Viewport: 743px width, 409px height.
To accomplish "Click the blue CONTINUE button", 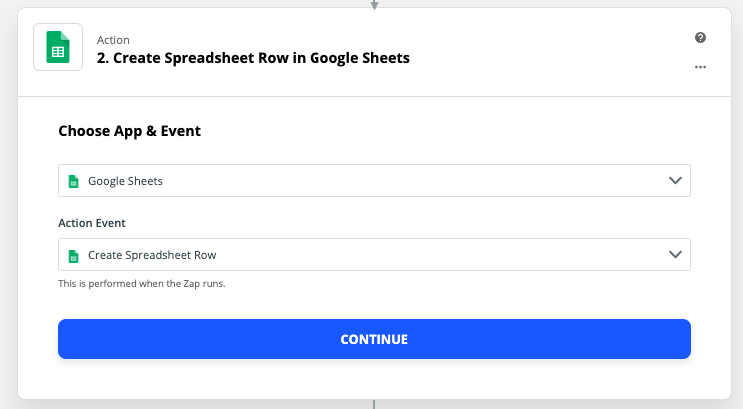I will (x=374, y=339).
